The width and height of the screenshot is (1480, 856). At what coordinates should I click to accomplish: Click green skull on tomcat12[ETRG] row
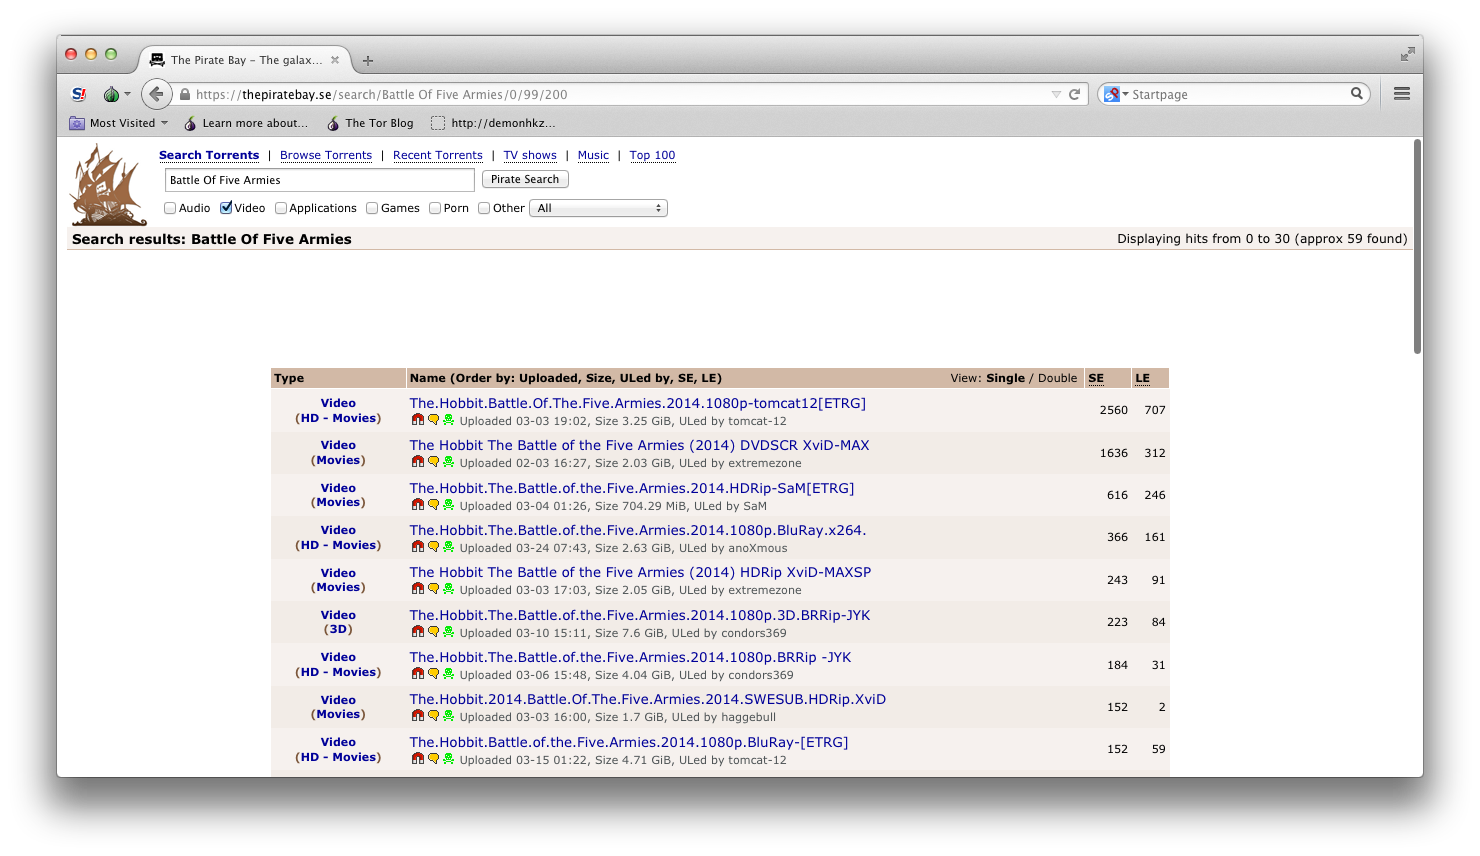point(448,420)
